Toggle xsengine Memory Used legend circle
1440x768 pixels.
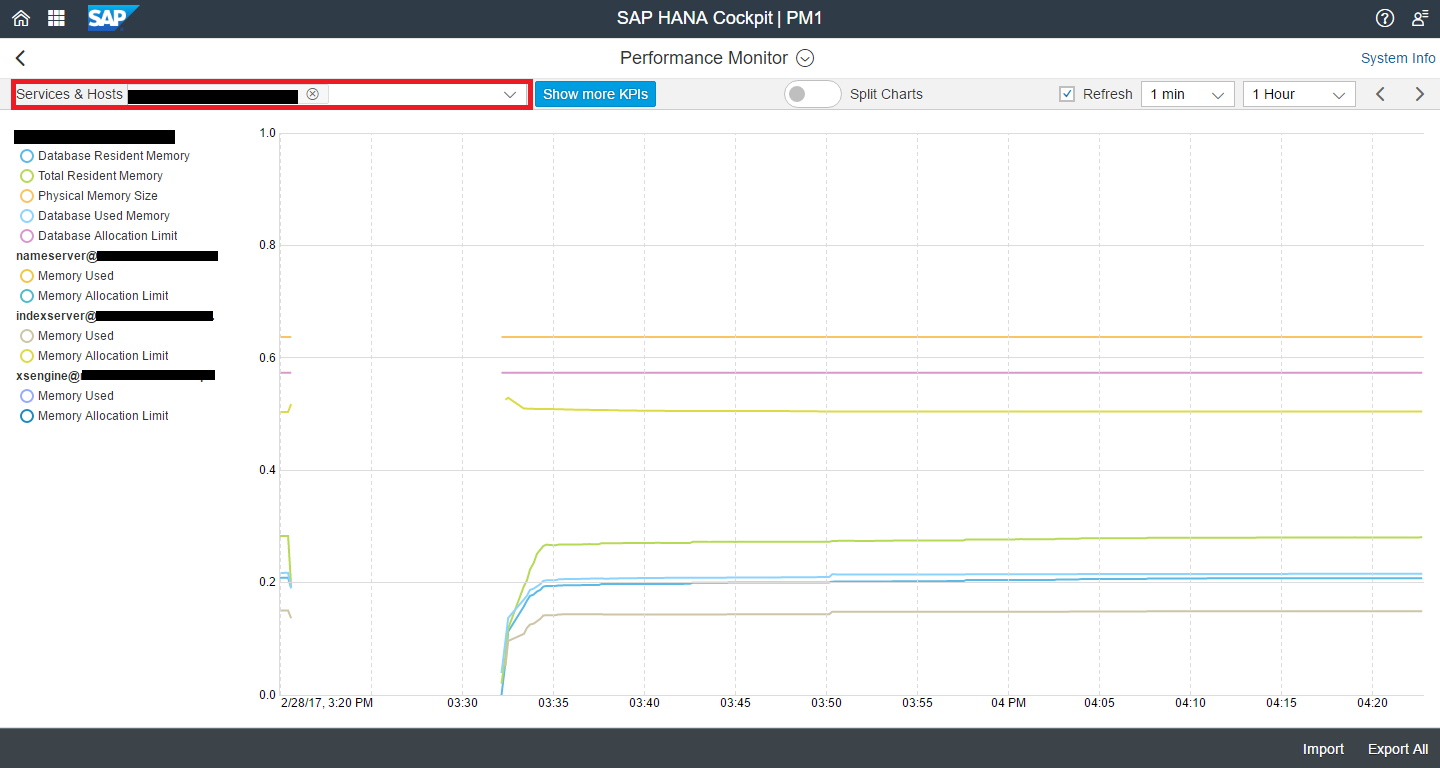click(x=27, y=396)
